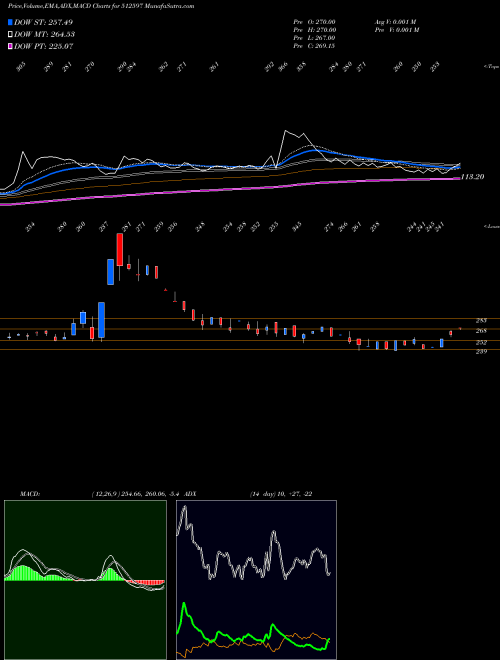The width and height of the screenshot is (500, 660).
Task: Click the '<Tops' label at right edge
Action: [x=492, y=67]
